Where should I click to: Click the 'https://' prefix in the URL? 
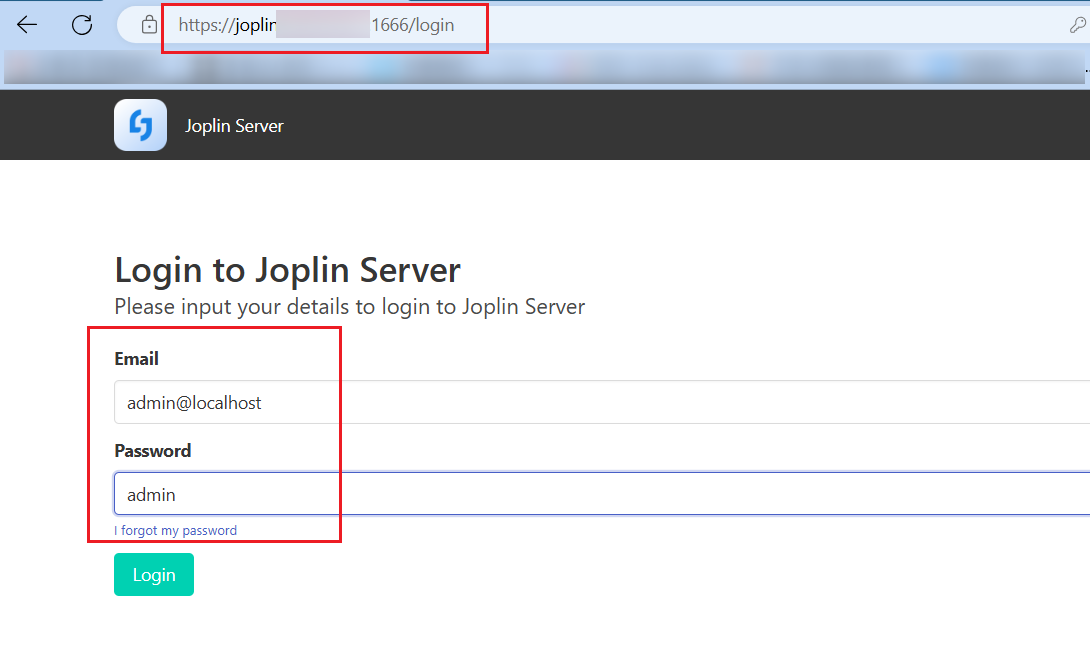204,25
